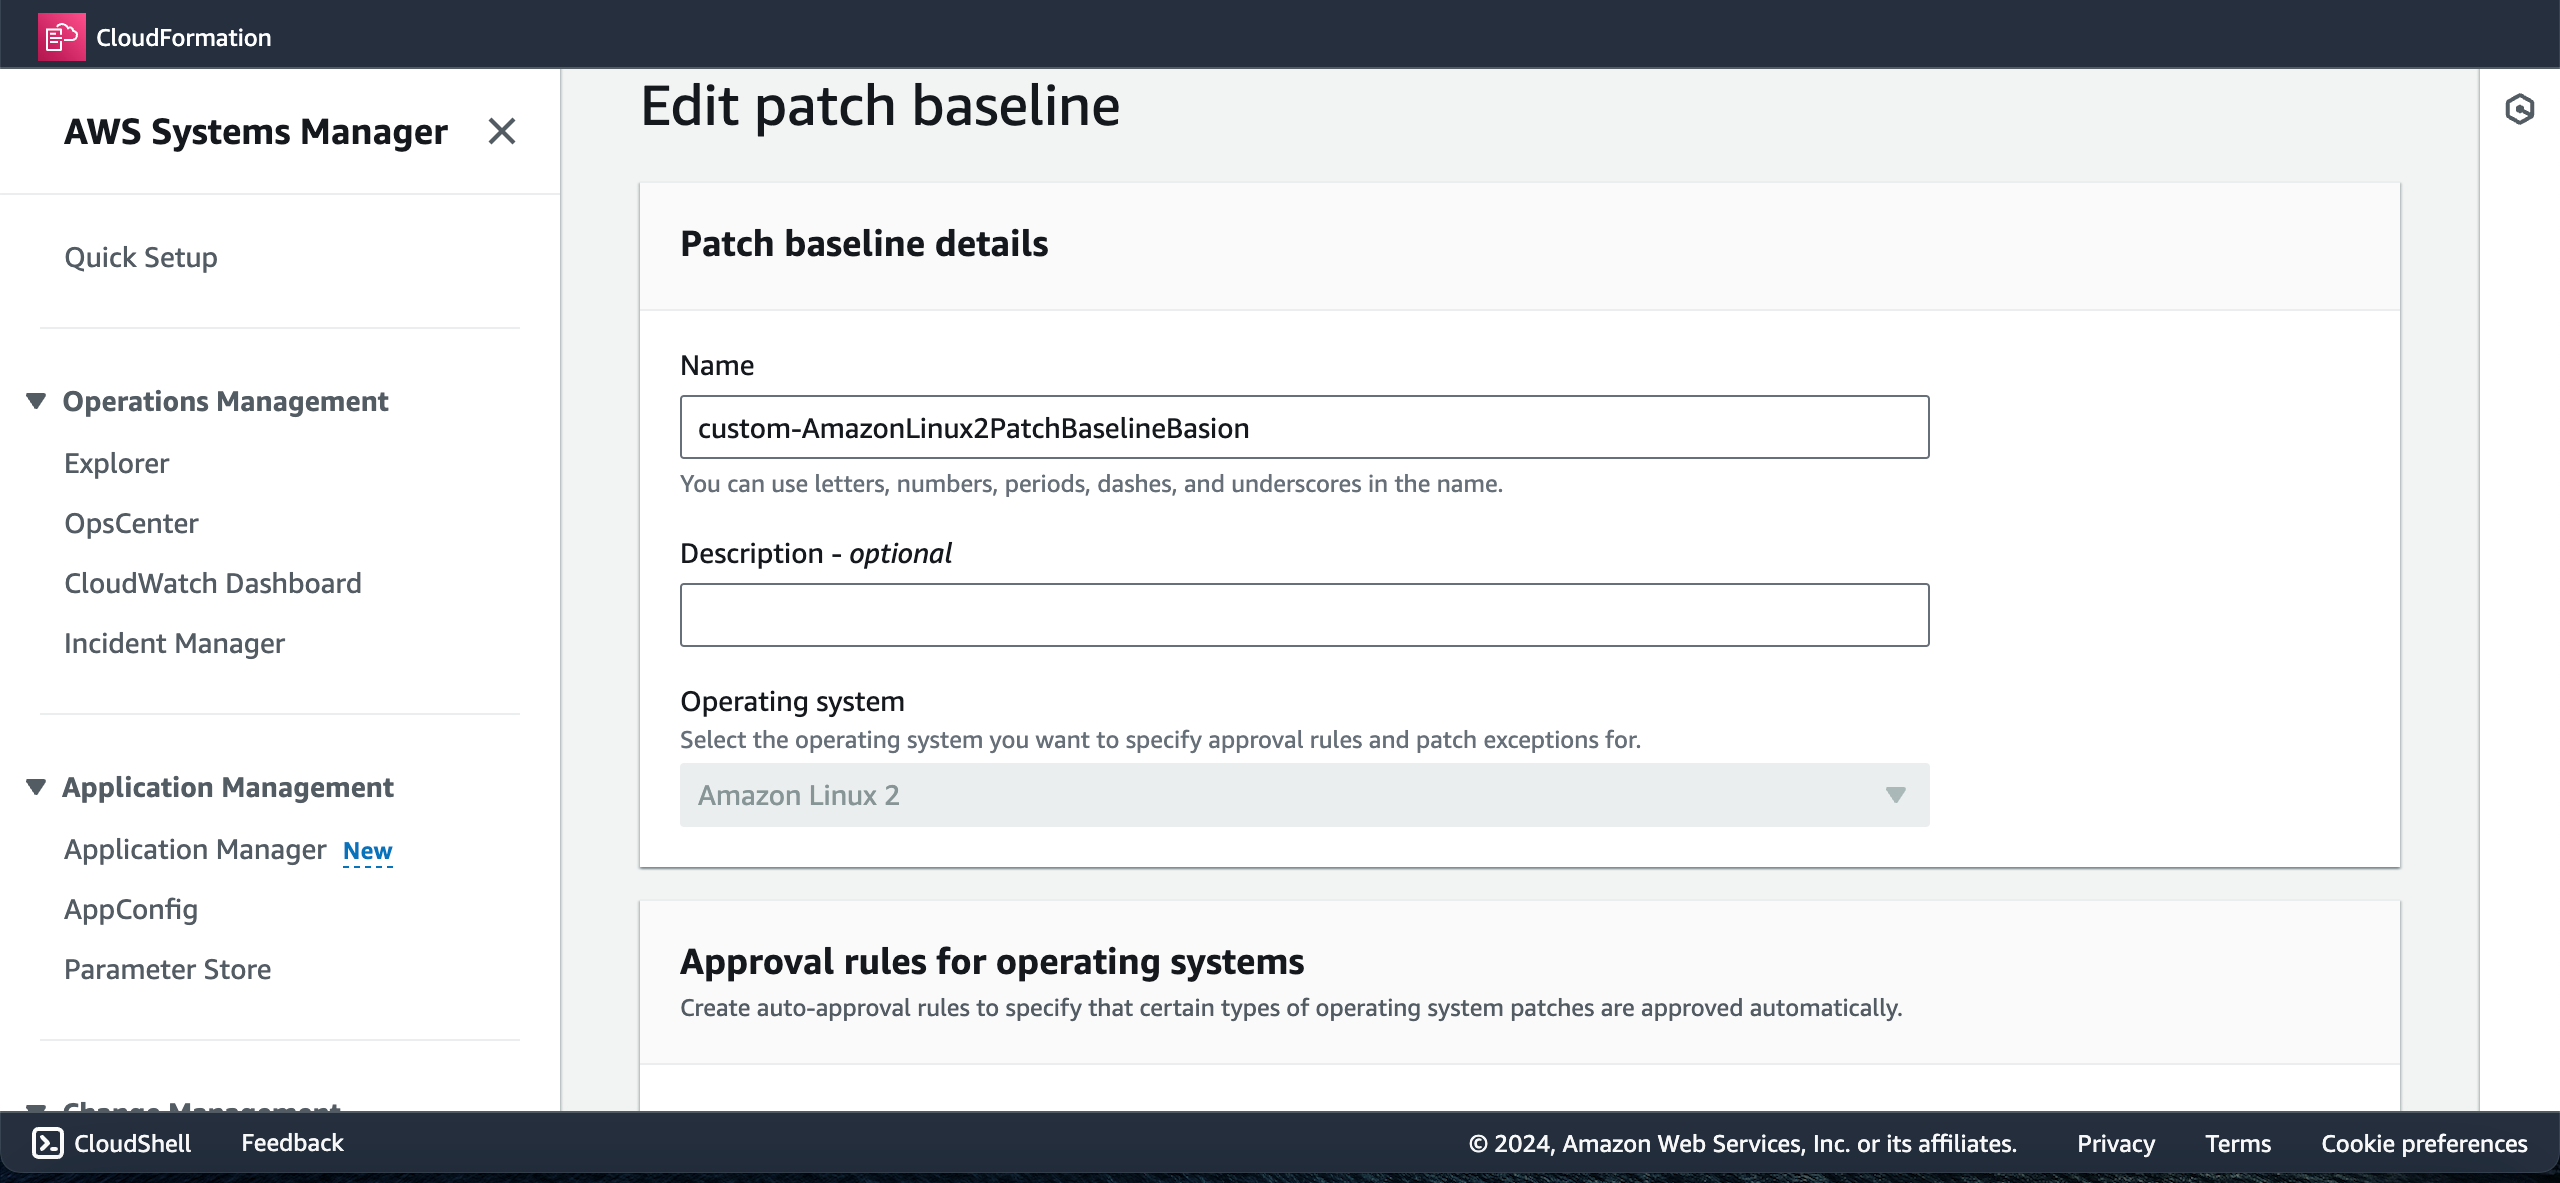Open the Terms link
The image size is (2560, 1183).
[x=2238, y=1143]
